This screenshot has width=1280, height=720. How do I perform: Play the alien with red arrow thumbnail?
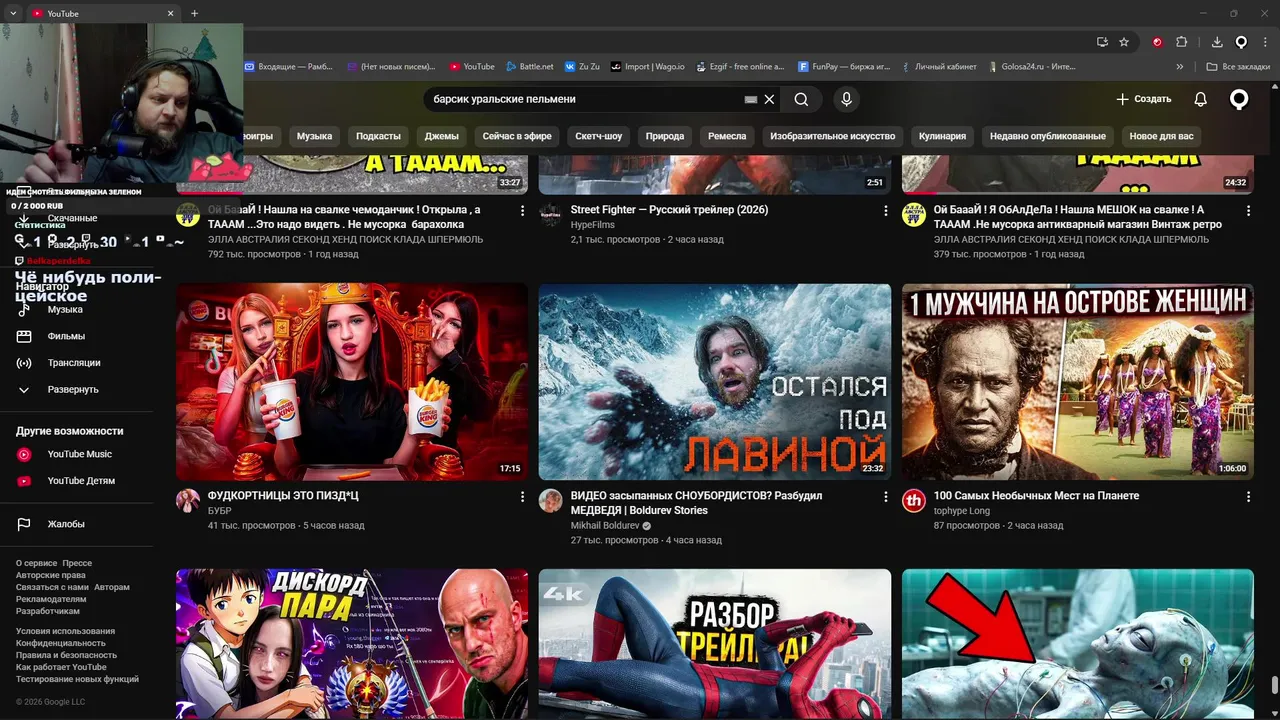pos(1078,643)
